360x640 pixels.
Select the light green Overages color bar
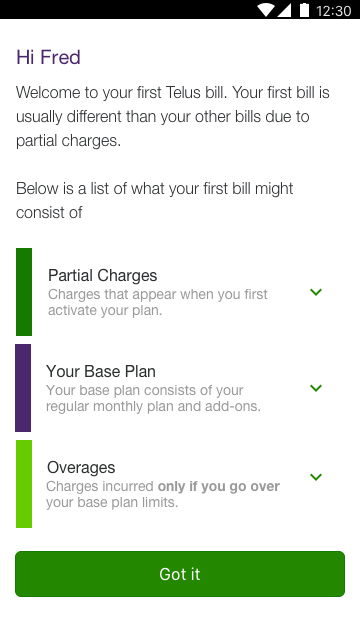click(x=24, y=484)
